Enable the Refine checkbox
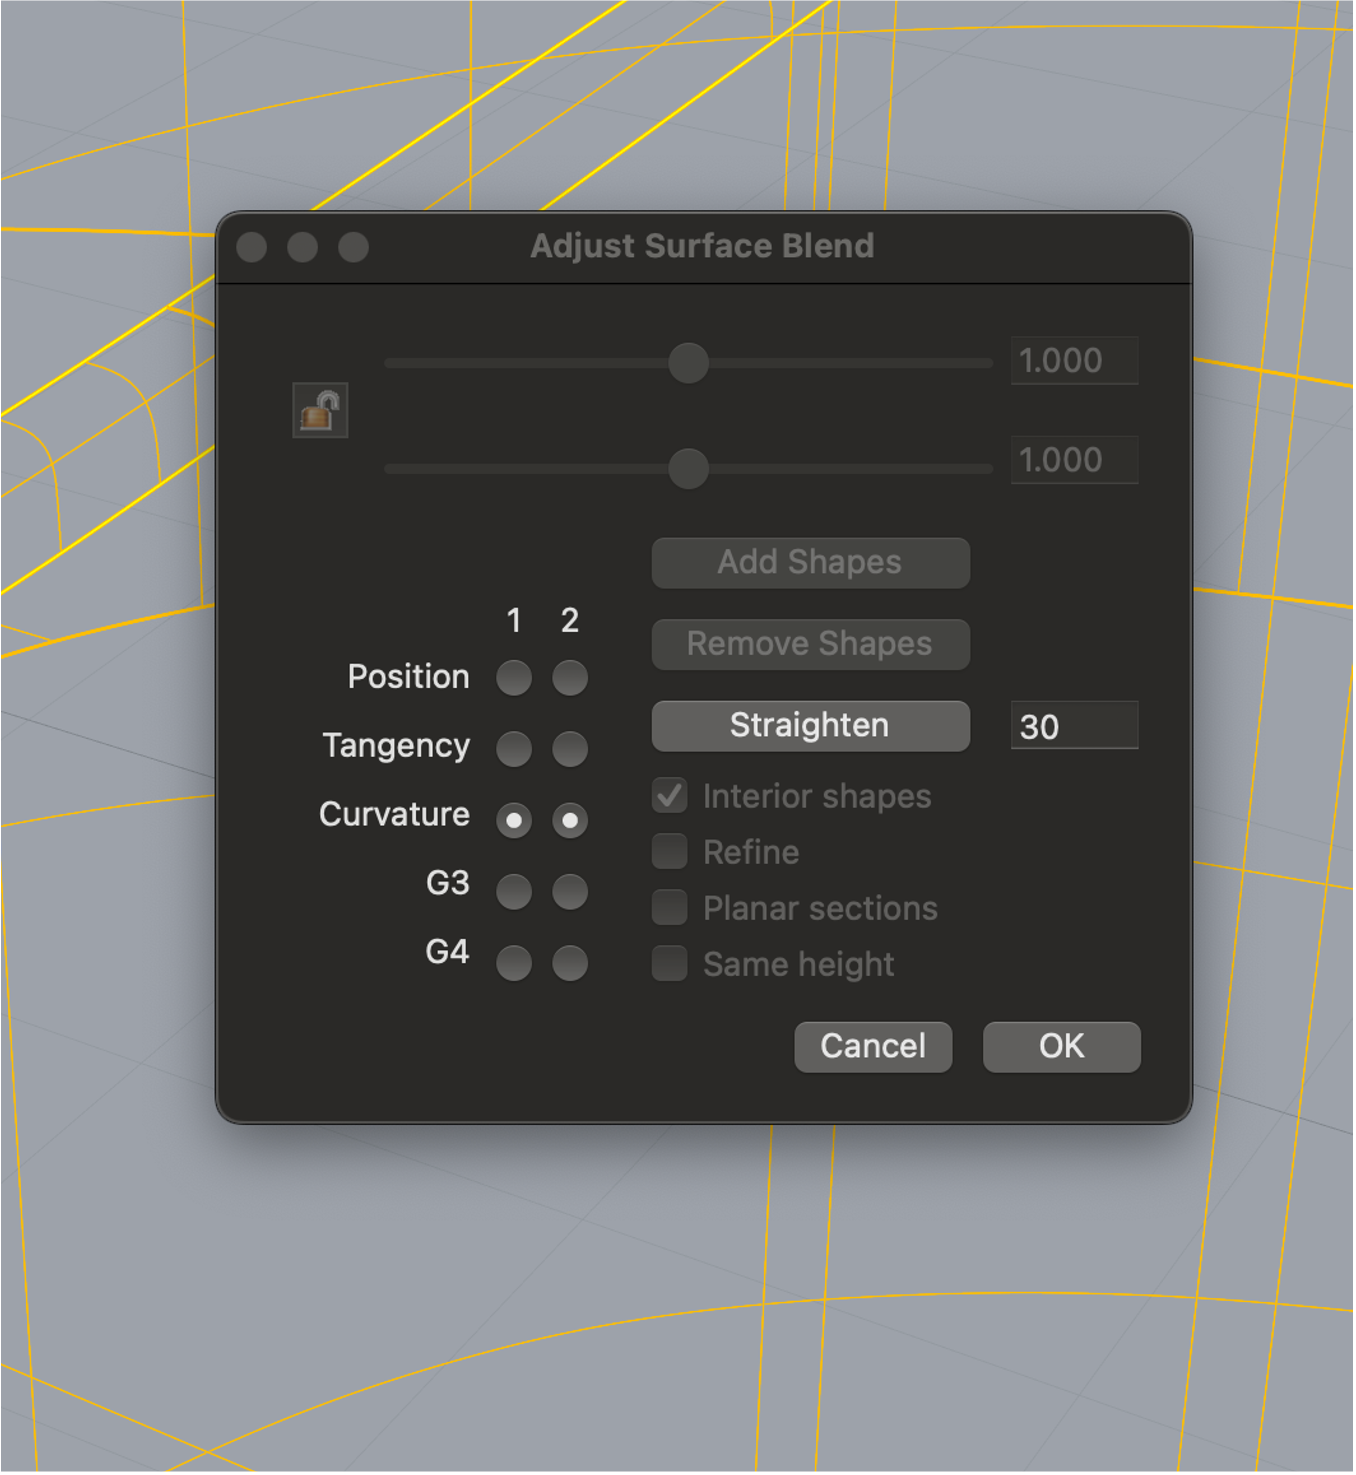 coord(670,852)
